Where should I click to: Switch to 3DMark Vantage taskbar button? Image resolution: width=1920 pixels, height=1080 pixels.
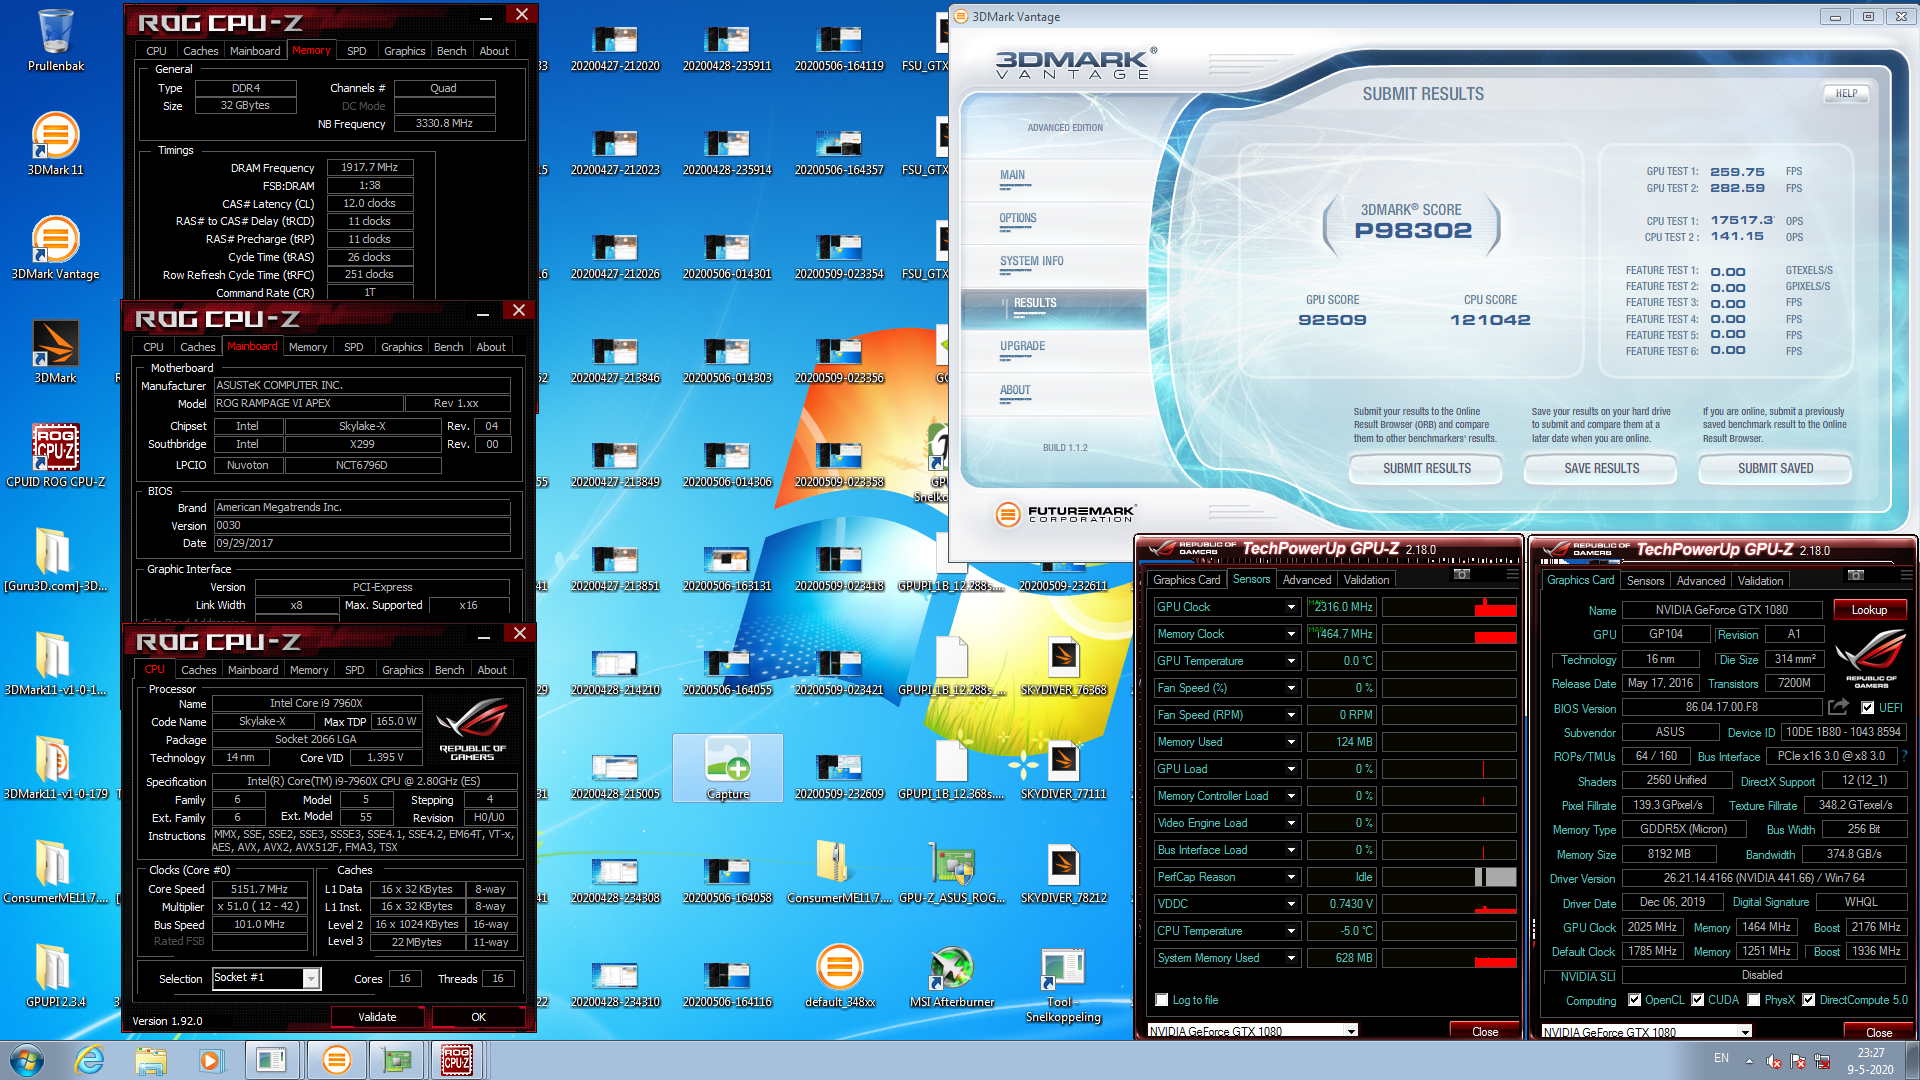click(337, 1060)
